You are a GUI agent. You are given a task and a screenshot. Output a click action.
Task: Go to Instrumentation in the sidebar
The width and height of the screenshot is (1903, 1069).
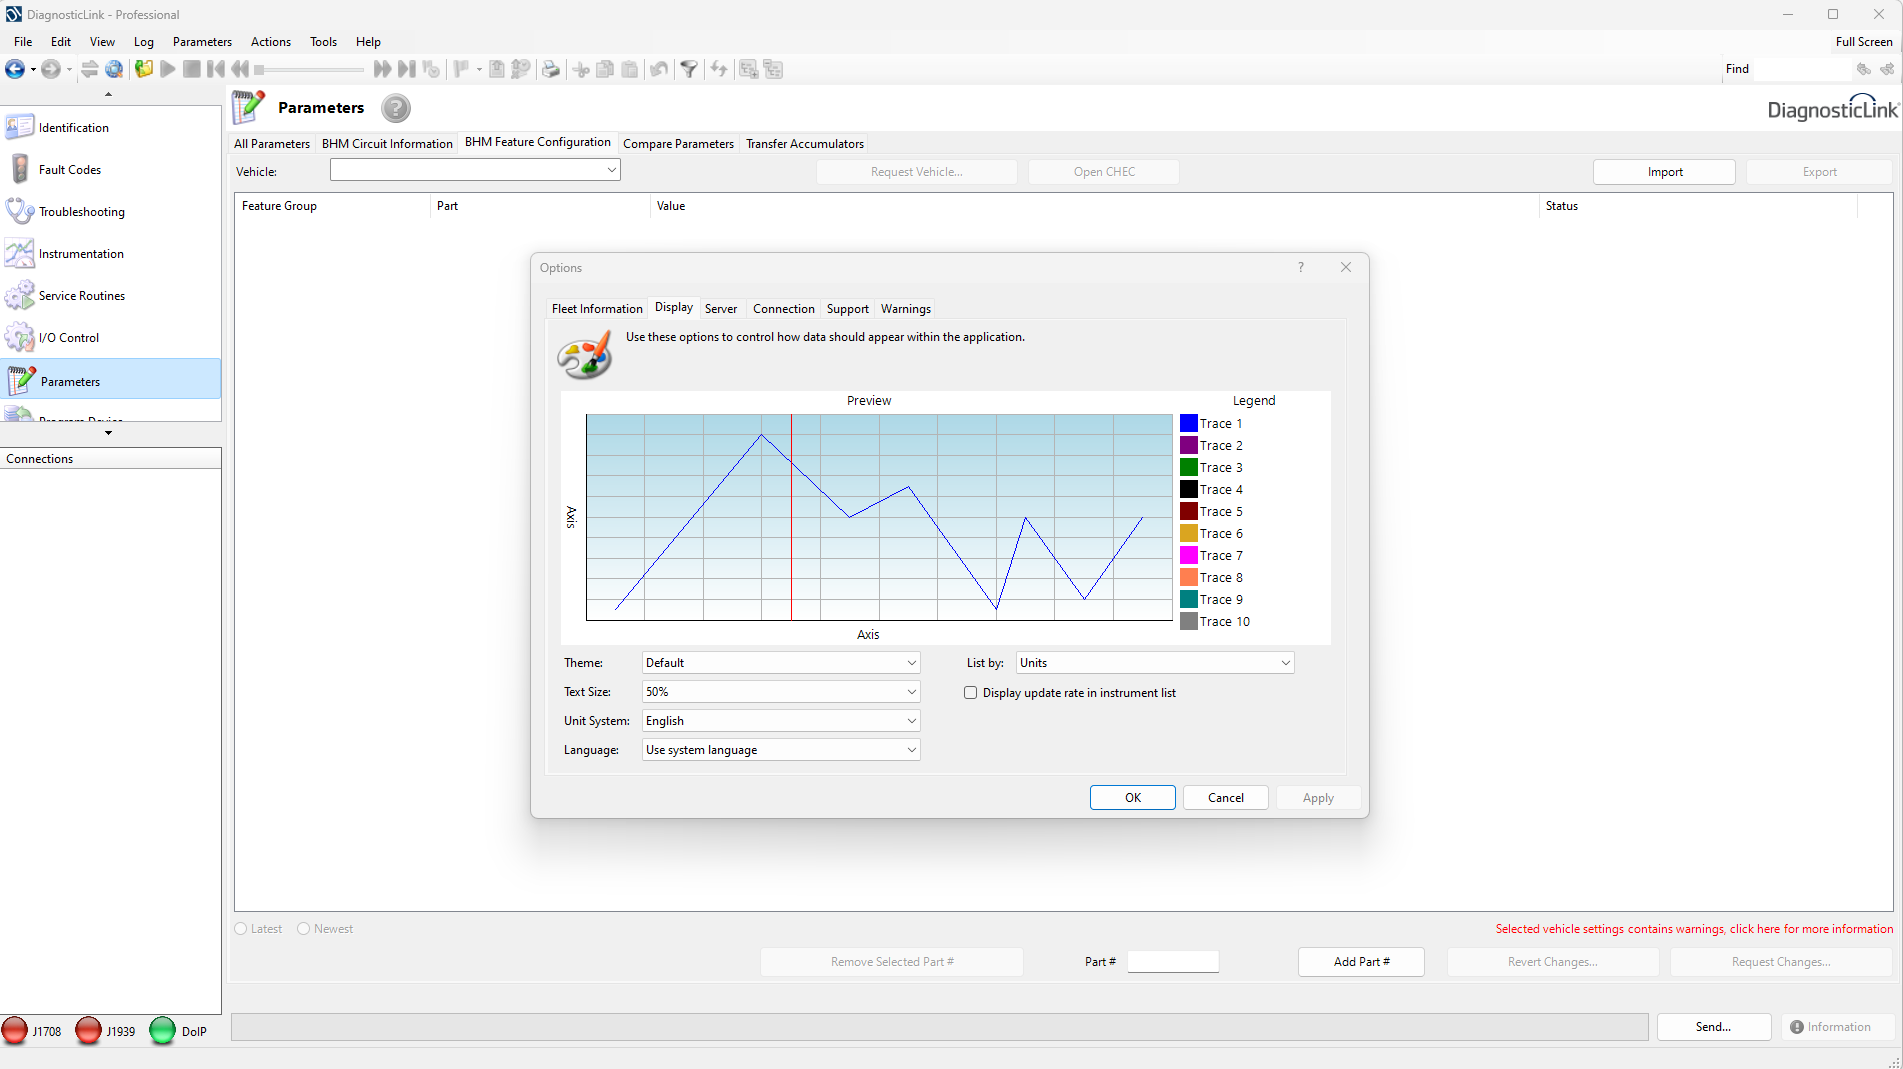(81, 254)
